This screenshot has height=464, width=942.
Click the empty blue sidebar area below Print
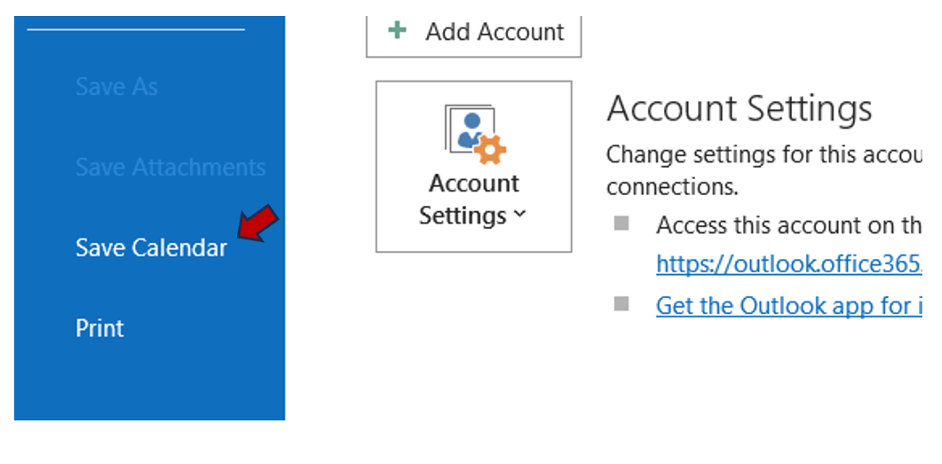pyautogui.click(x=150, y=385)
